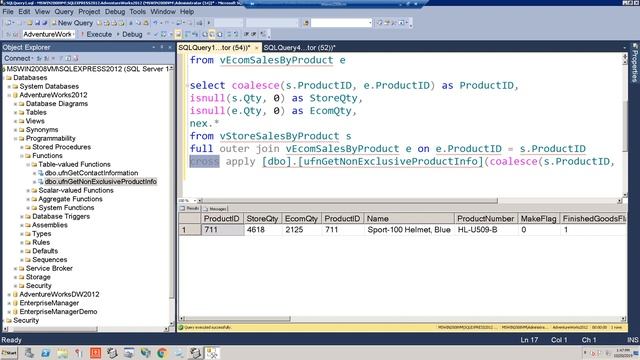Click the results grid horizontal scrollbar

[x=238, y=319]
